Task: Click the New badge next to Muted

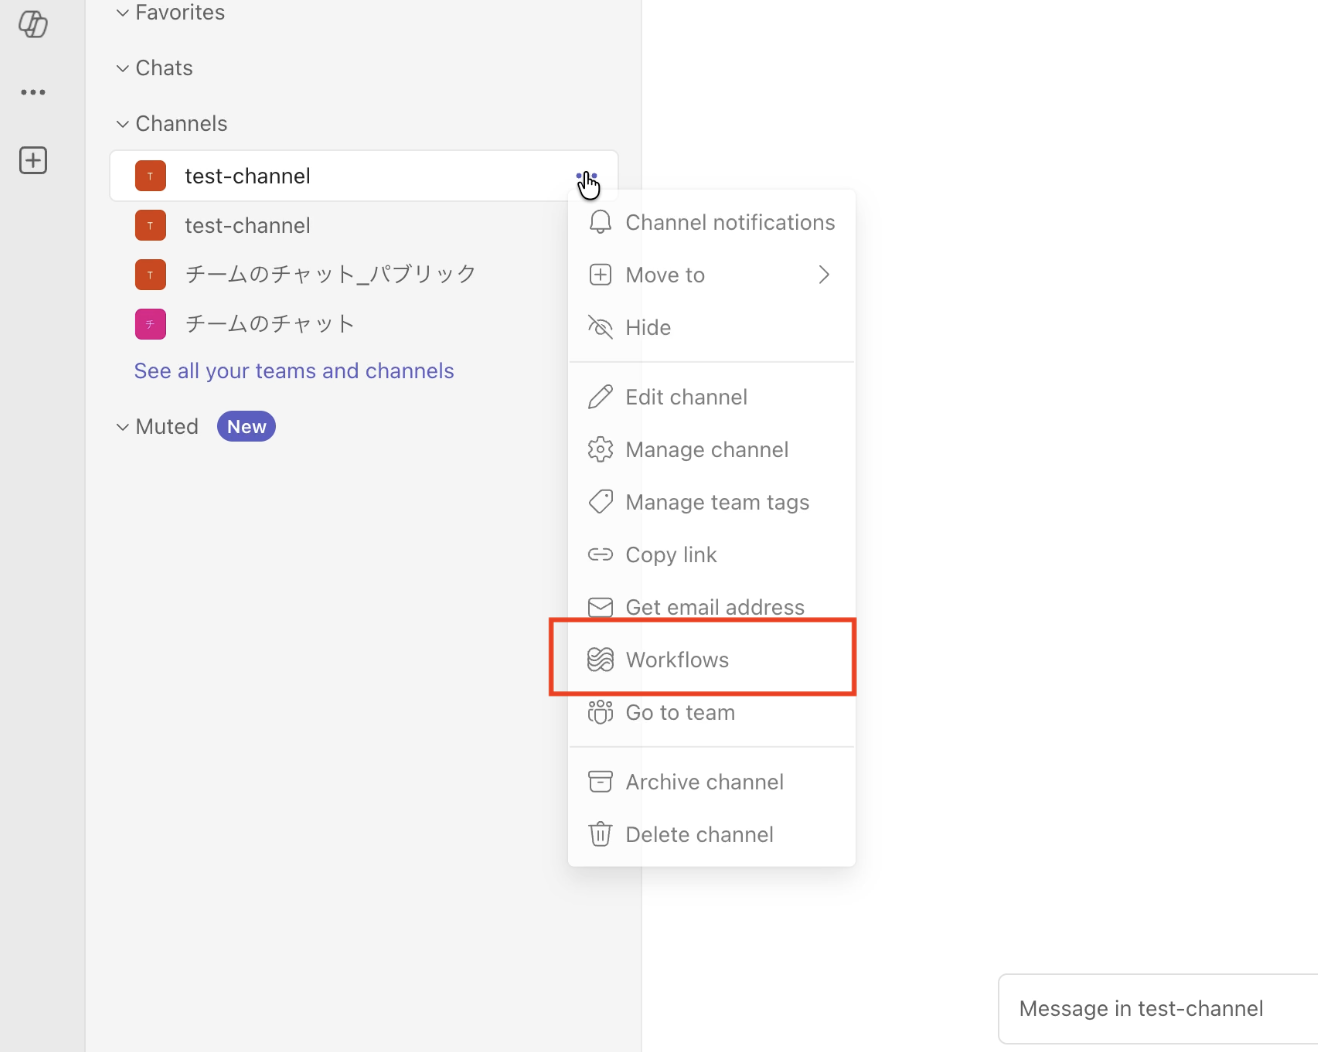Action: coord(246,427)
